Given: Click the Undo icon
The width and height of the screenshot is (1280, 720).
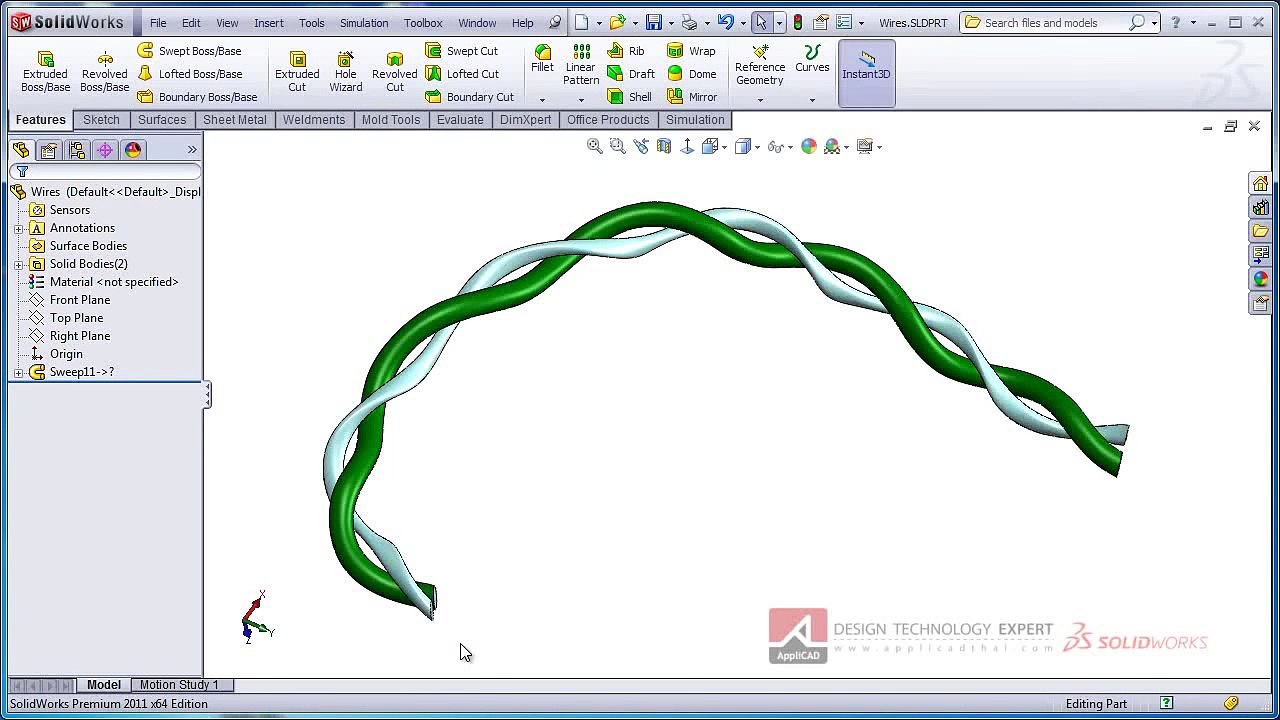Looking at the screenshot, I should point(725,23).
